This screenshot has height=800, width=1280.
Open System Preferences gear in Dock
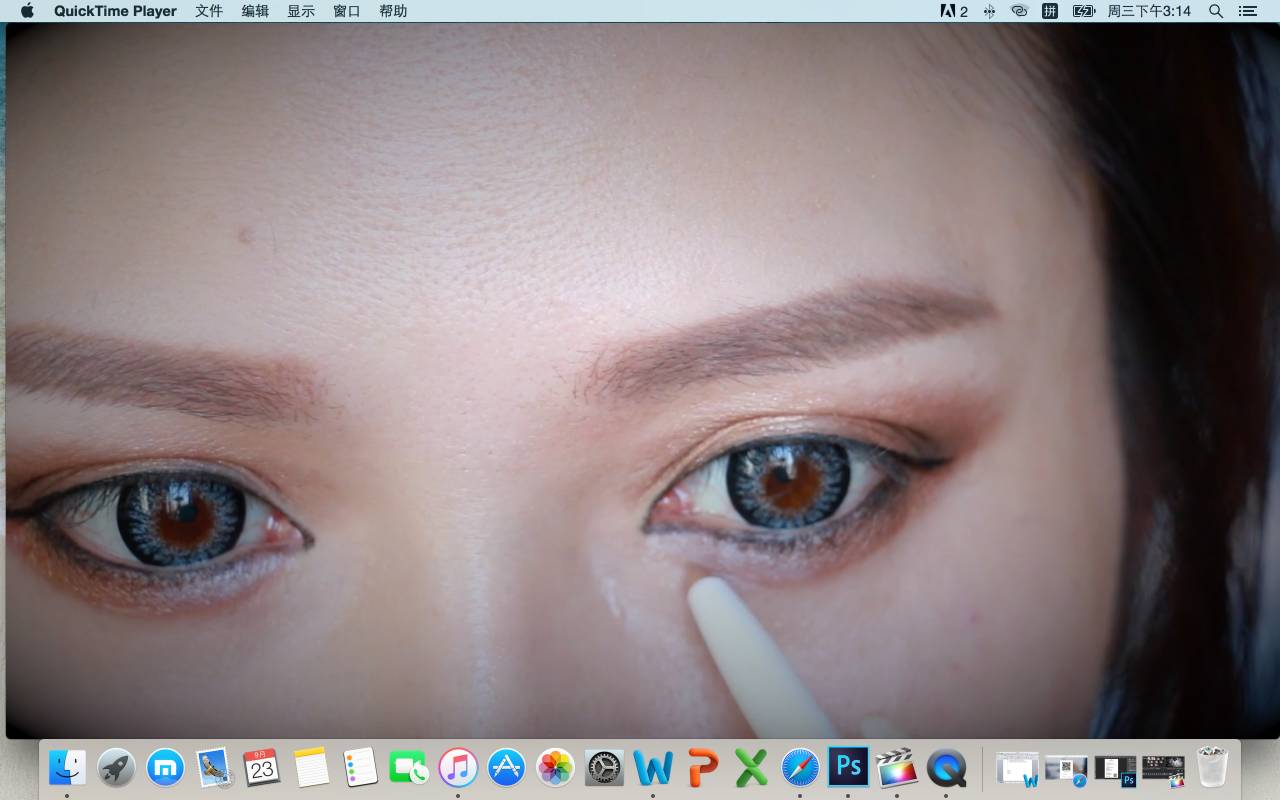[x=604, y=768]
